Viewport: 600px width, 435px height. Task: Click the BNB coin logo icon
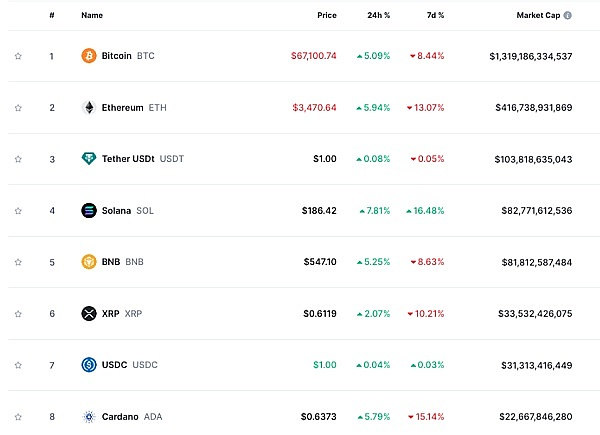89,262
